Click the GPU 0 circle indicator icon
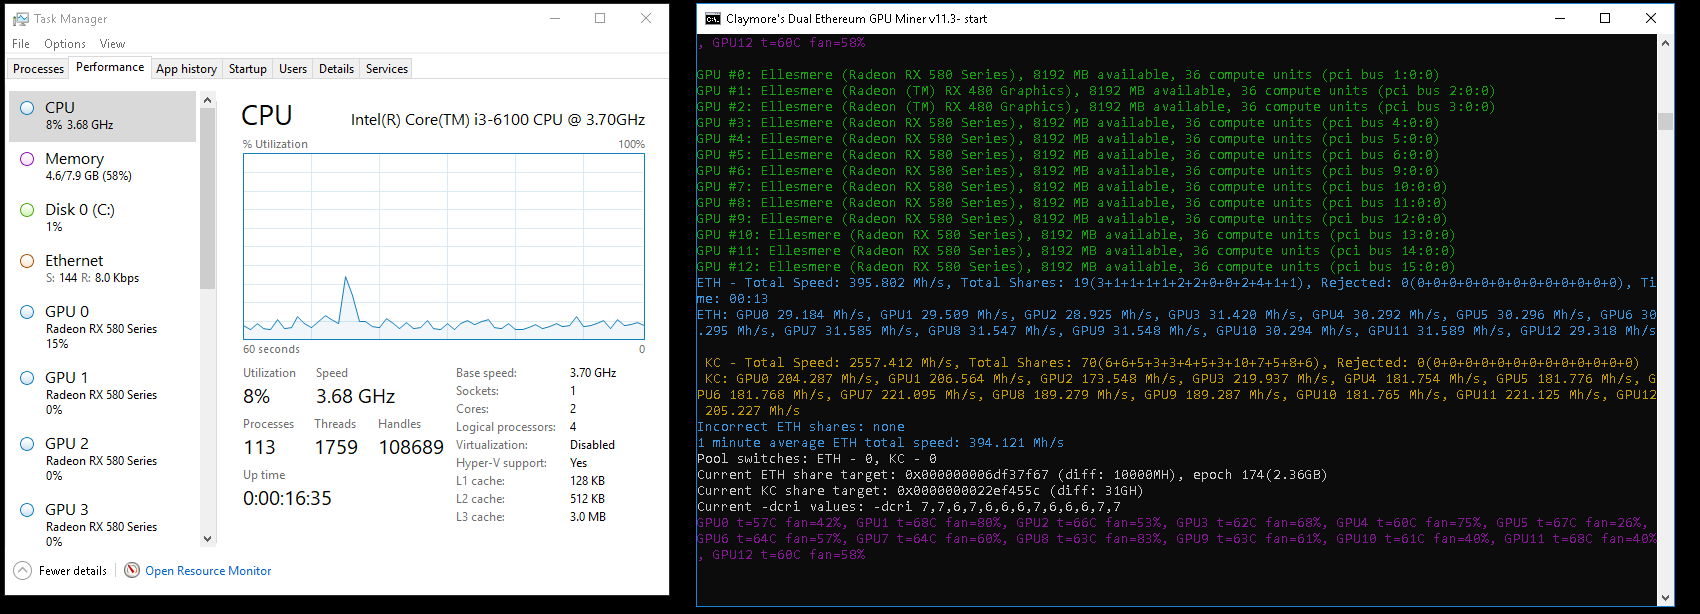 [27, 311]
